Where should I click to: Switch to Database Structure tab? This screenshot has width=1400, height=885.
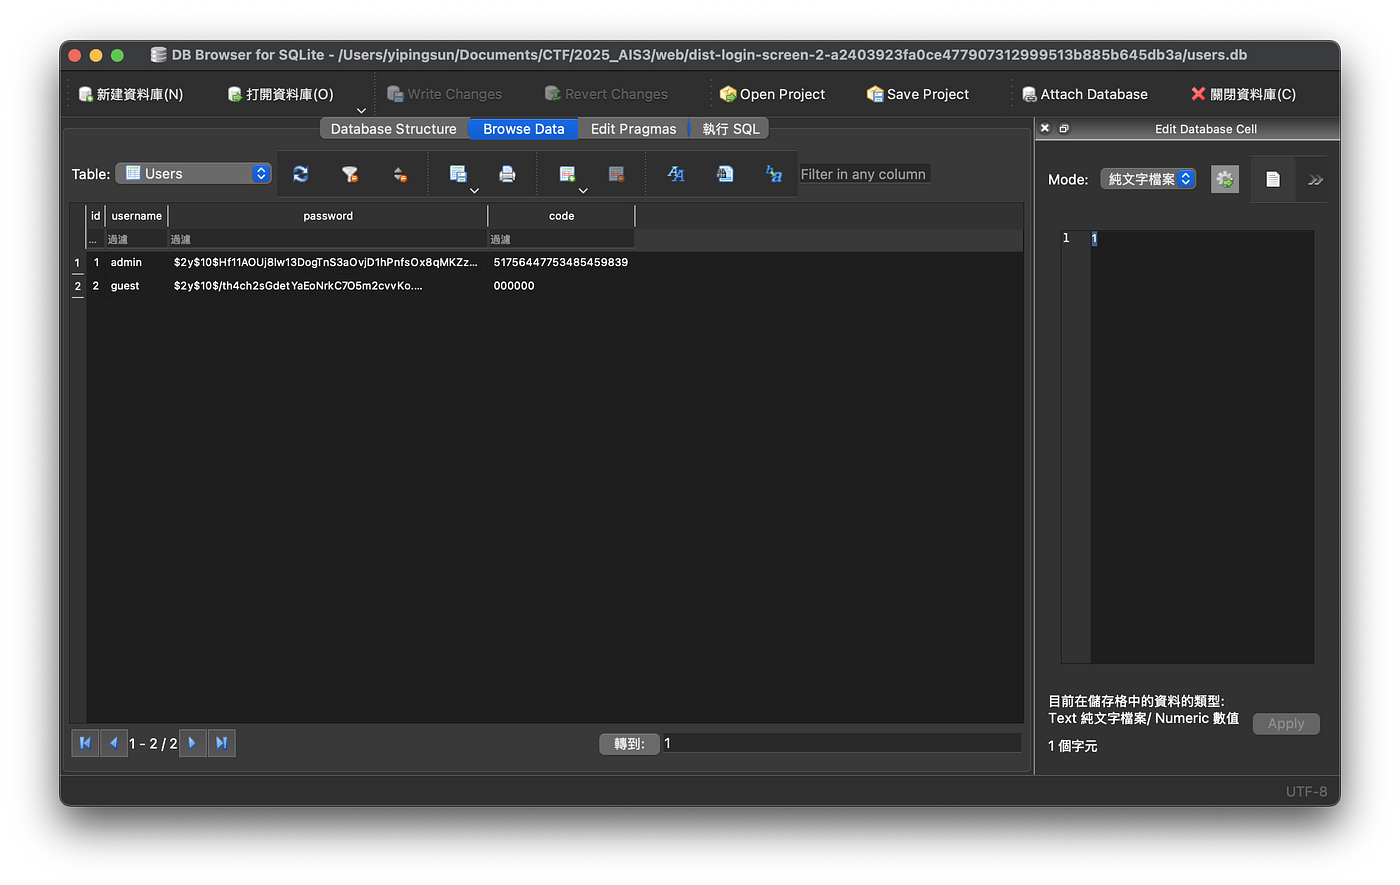pos(394,129)
